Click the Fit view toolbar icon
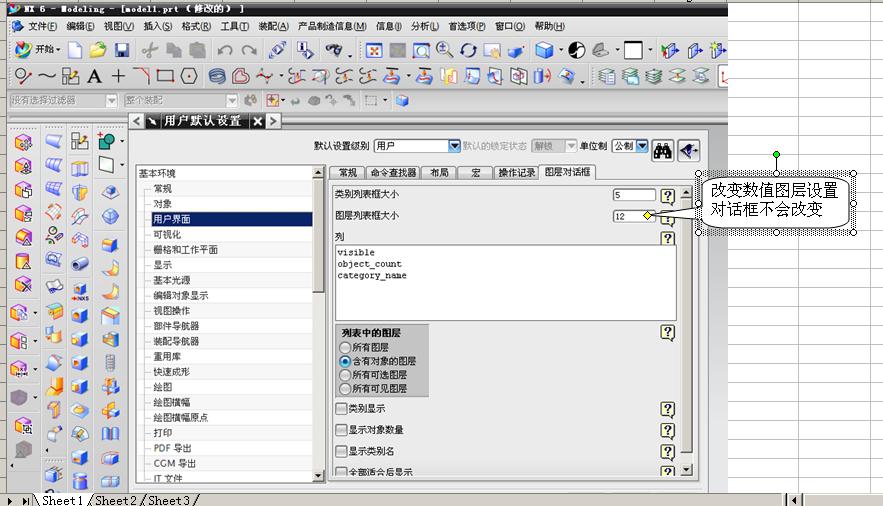This screenshot has width=883, height=506. [x=373, y=51]
